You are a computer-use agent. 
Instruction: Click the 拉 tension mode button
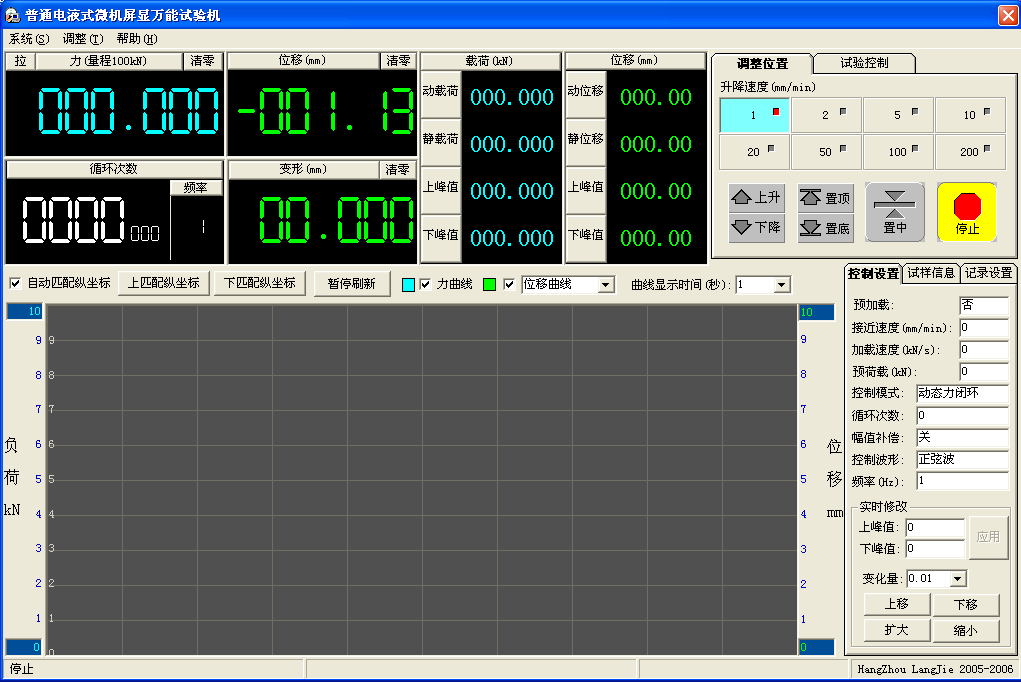[20, 61]
